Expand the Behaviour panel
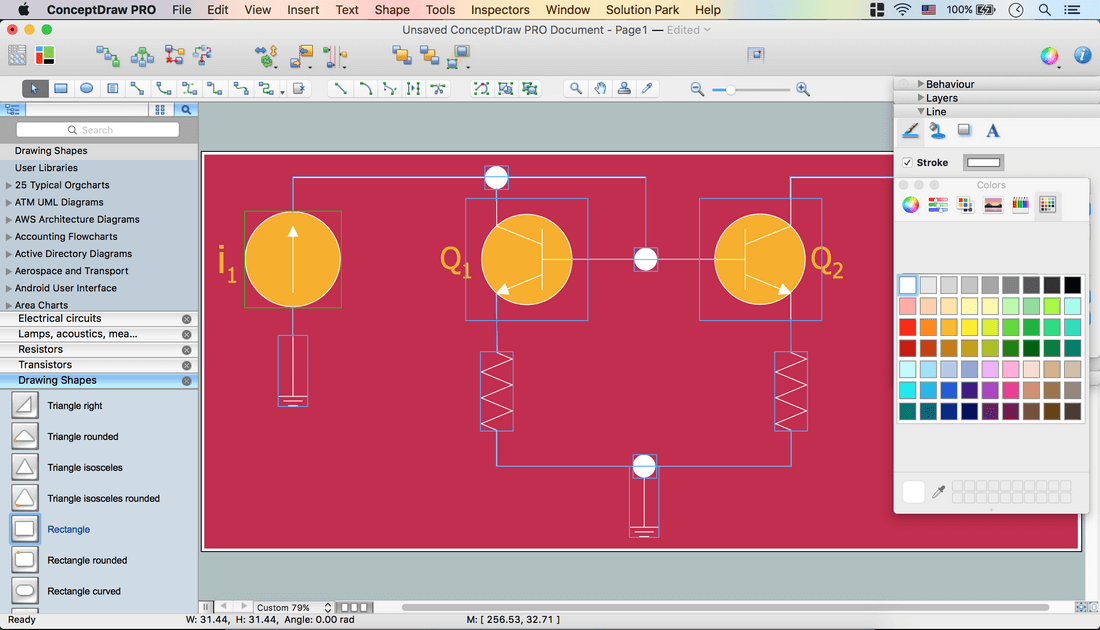 tap(921, 85)
